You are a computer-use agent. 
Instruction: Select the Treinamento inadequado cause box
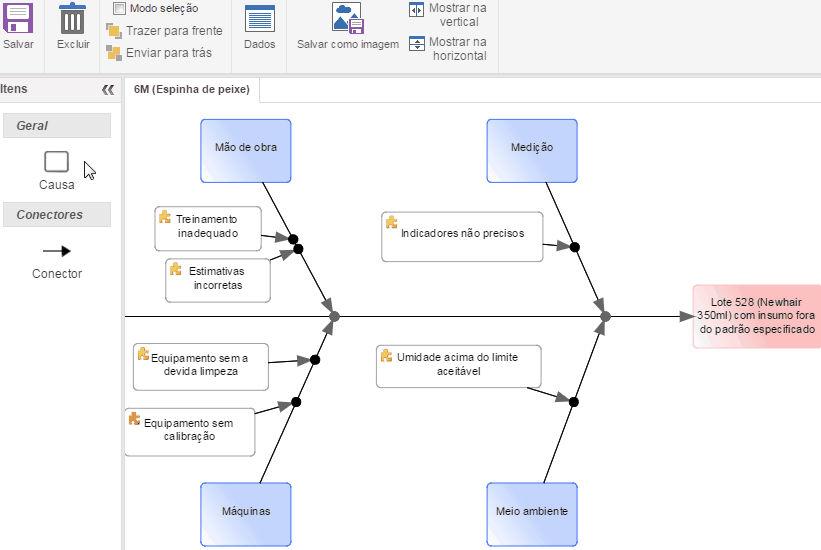tap(208, 229)
